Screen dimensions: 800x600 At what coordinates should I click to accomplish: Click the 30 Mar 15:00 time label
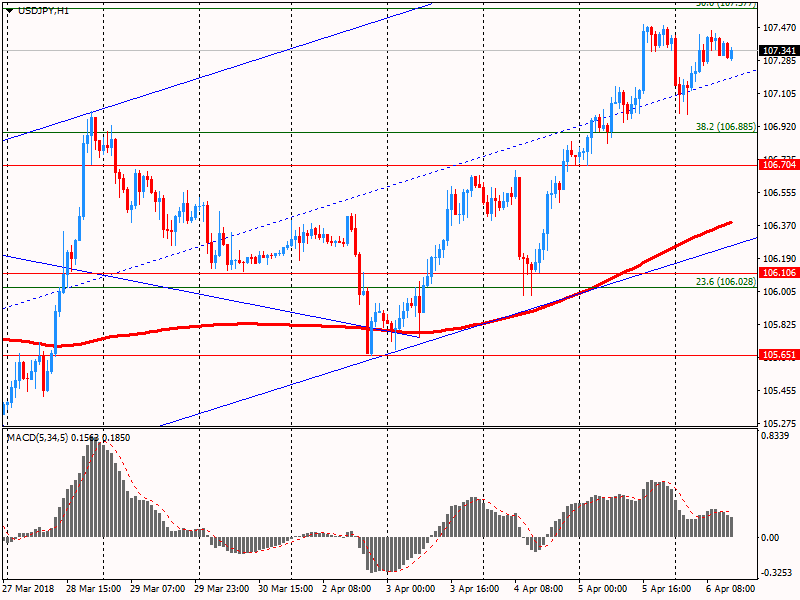286,589
